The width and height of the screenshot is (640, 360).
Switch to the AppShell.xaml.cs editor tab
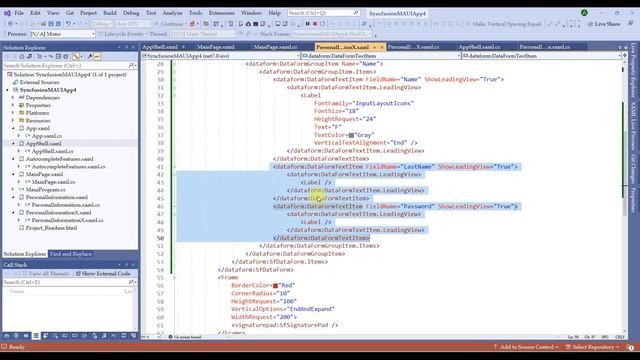[x=479, y=47]
